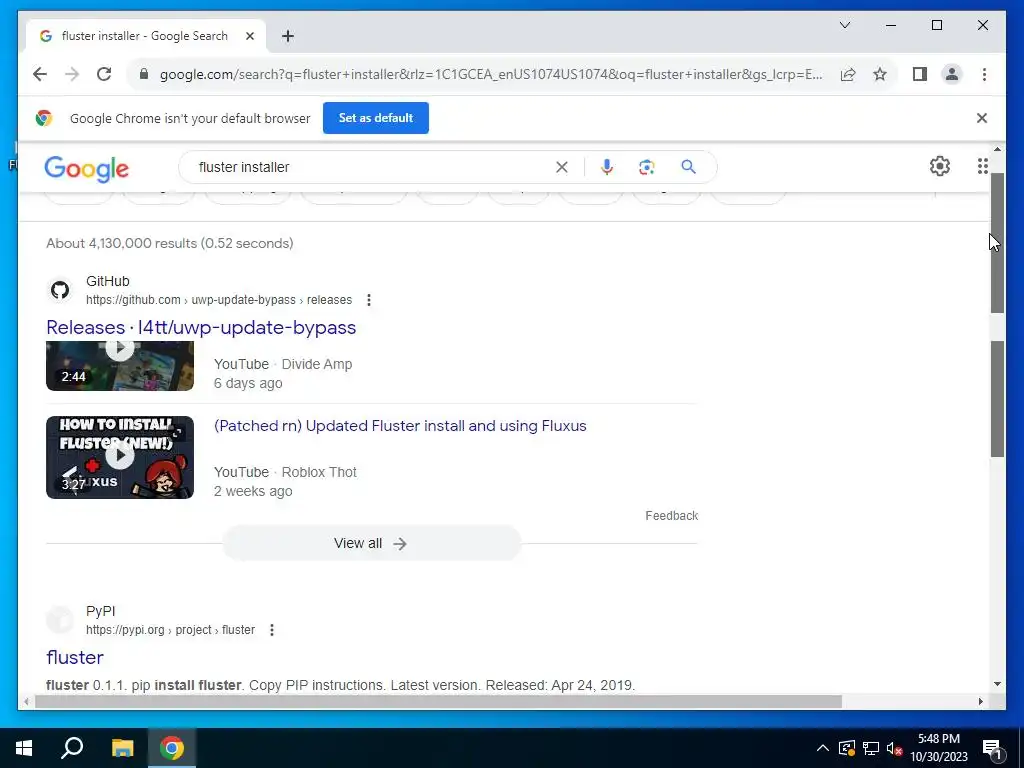This screenshot has height=768, width=1024.
Task: Click the browser forward arrow
Action: [72, 74]
